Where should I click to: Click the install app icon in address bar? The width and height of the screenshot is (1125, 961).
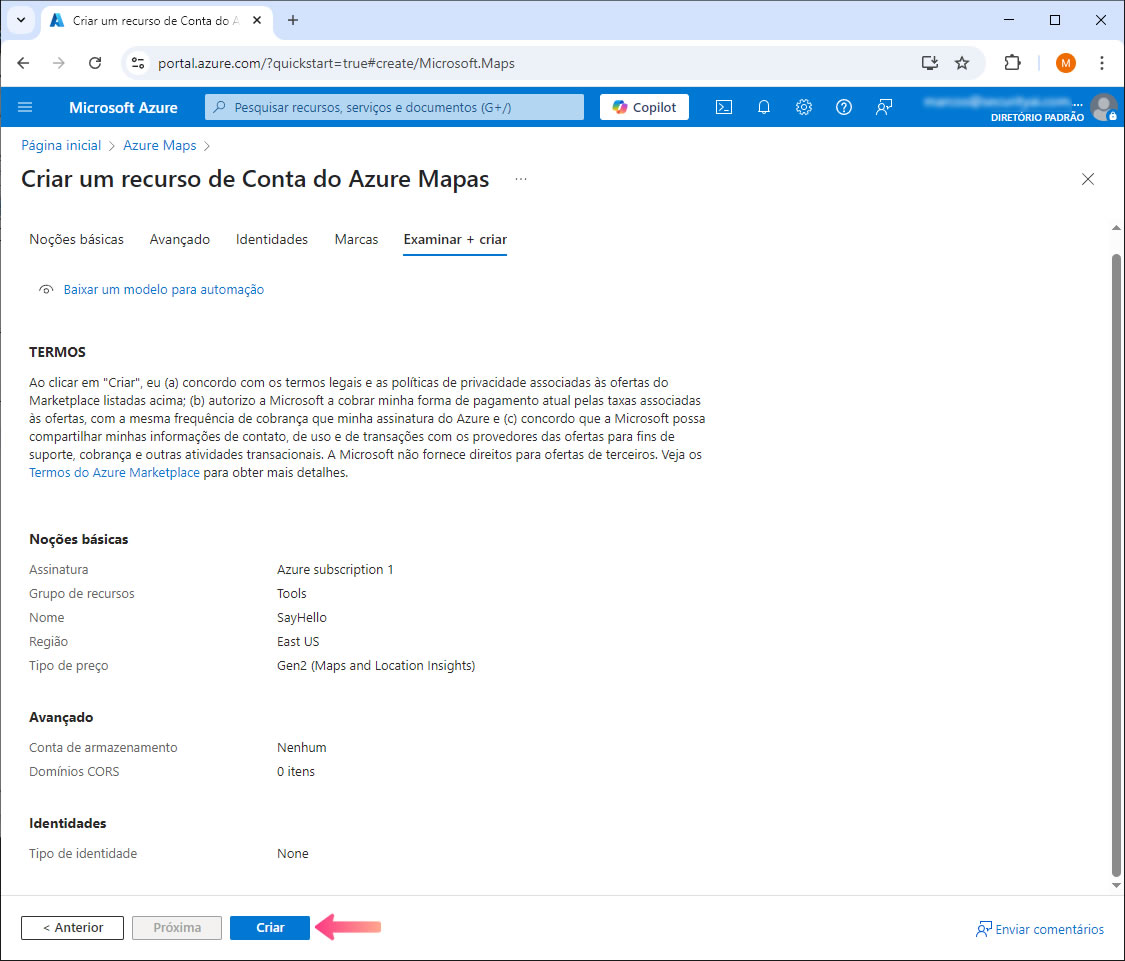point(930,63)
